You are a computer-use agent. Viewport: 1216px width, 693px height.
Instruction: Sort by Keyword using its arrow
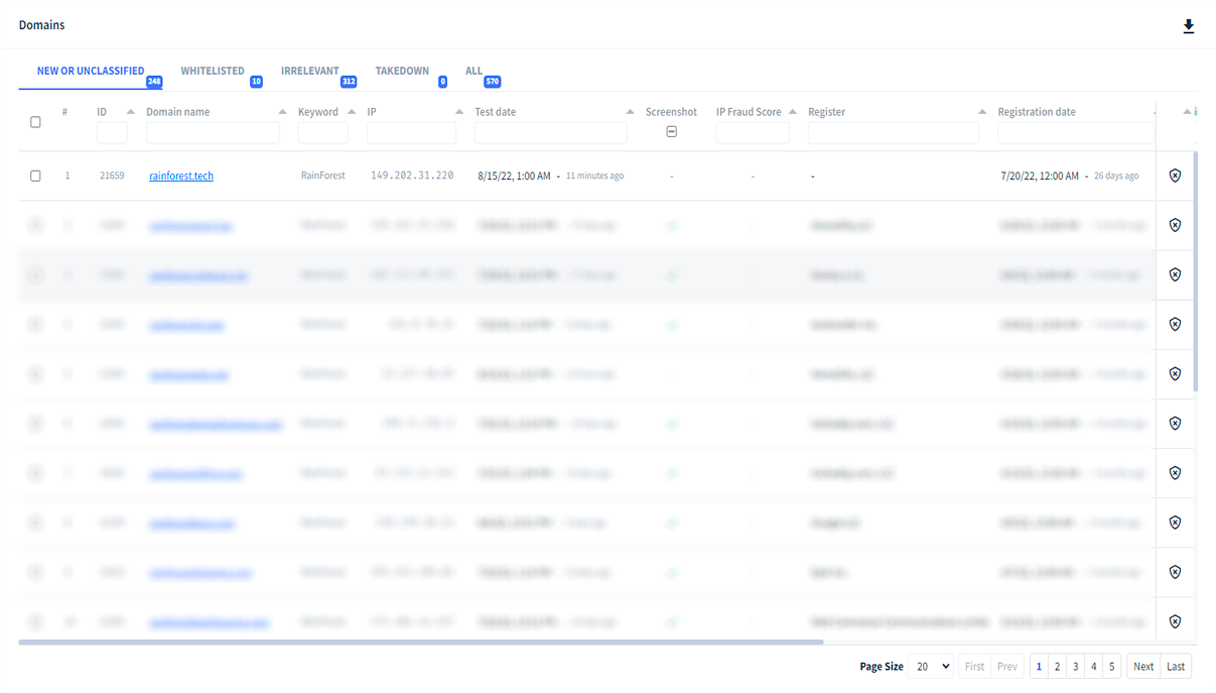[x=351, y=112]
